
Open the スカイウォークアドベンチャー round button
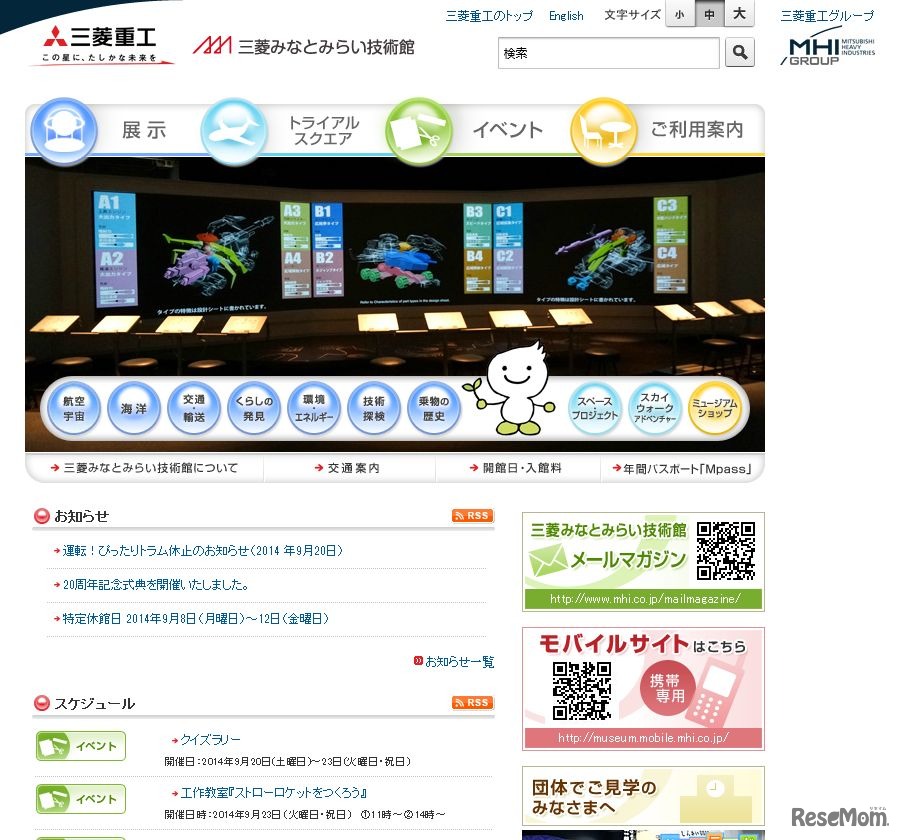click(655, 408)
